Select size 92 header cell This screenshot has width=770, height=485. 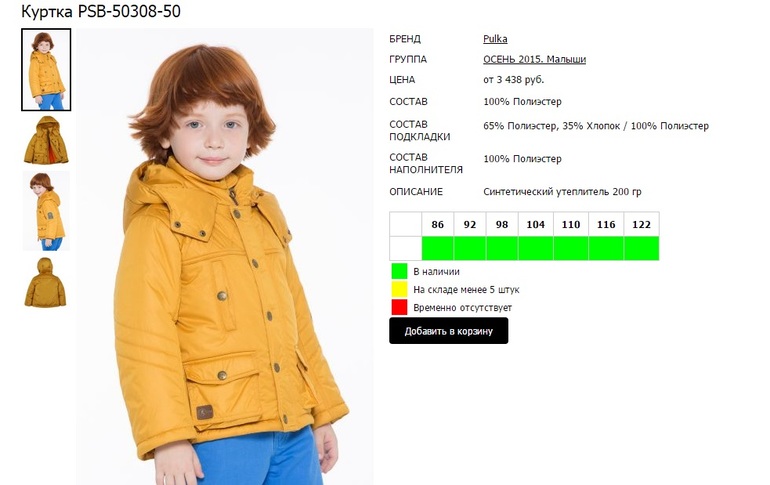tap(470, 224)
